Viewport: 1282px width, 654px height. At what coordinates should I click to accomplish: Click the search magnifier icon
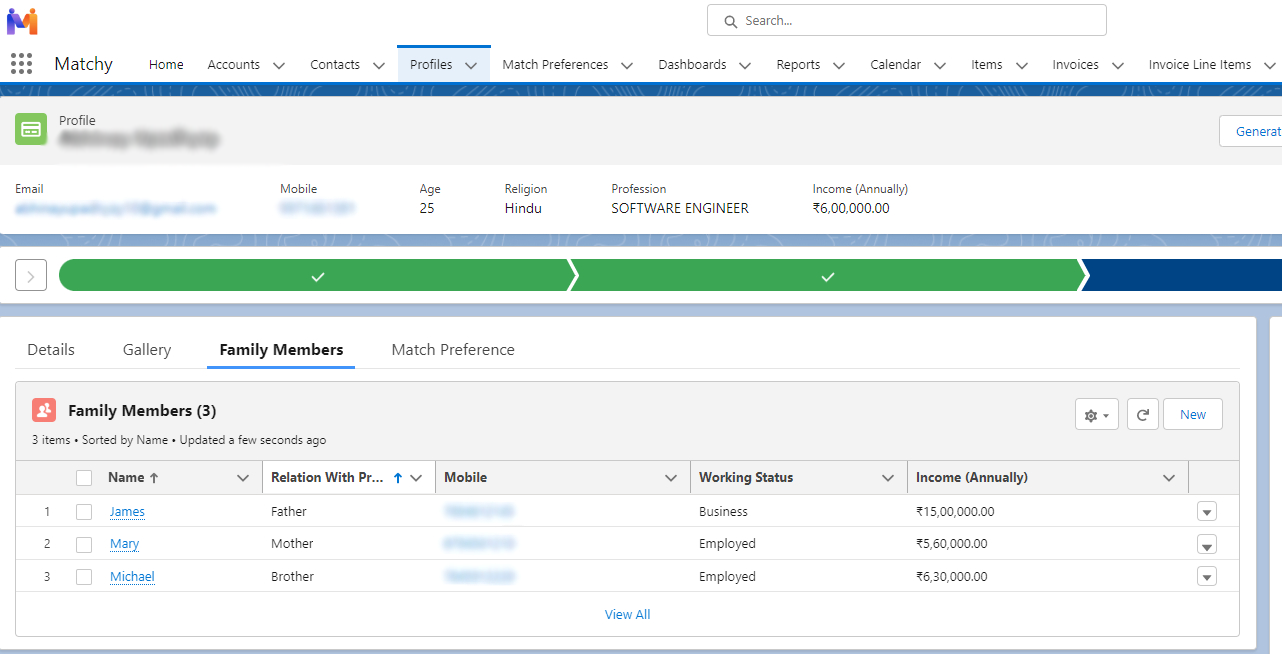(731, 21)
